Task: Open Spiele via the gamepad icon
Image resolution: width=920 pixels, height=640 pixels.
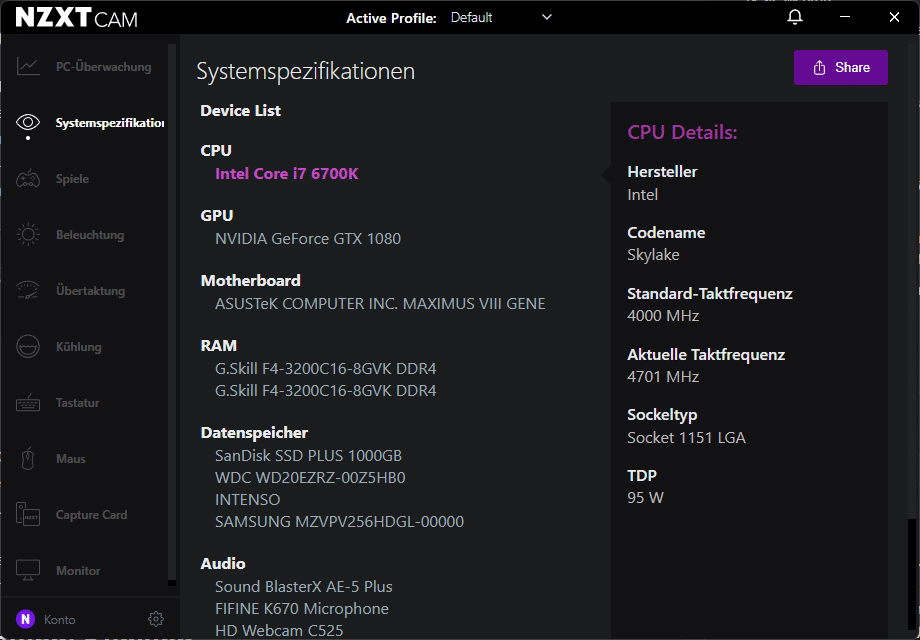Action: coord(28,179)
